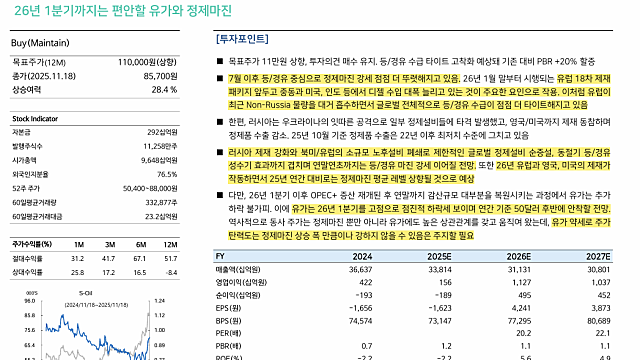The image size is (640, 360).
Task: Click shares outstanding '11,258만주'
Action: [160, 146]
